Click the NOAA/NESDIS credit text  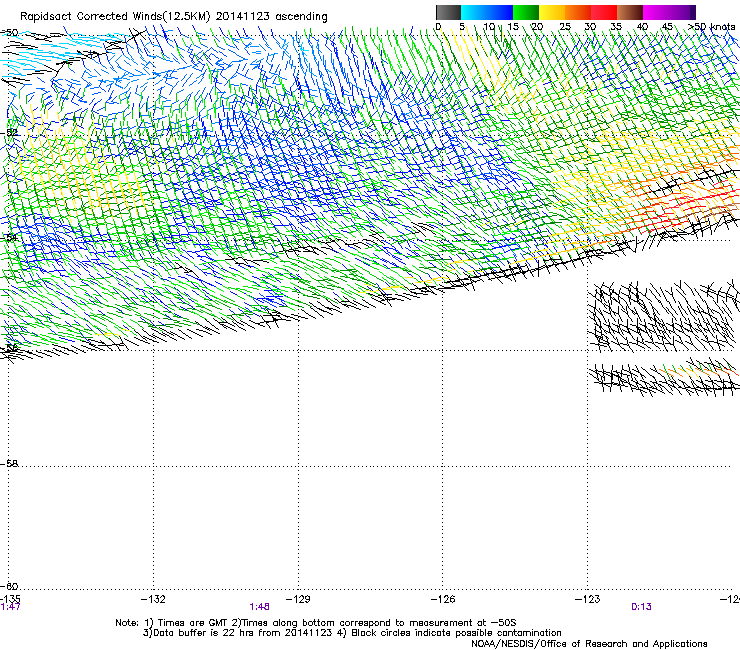click(589, 644)
